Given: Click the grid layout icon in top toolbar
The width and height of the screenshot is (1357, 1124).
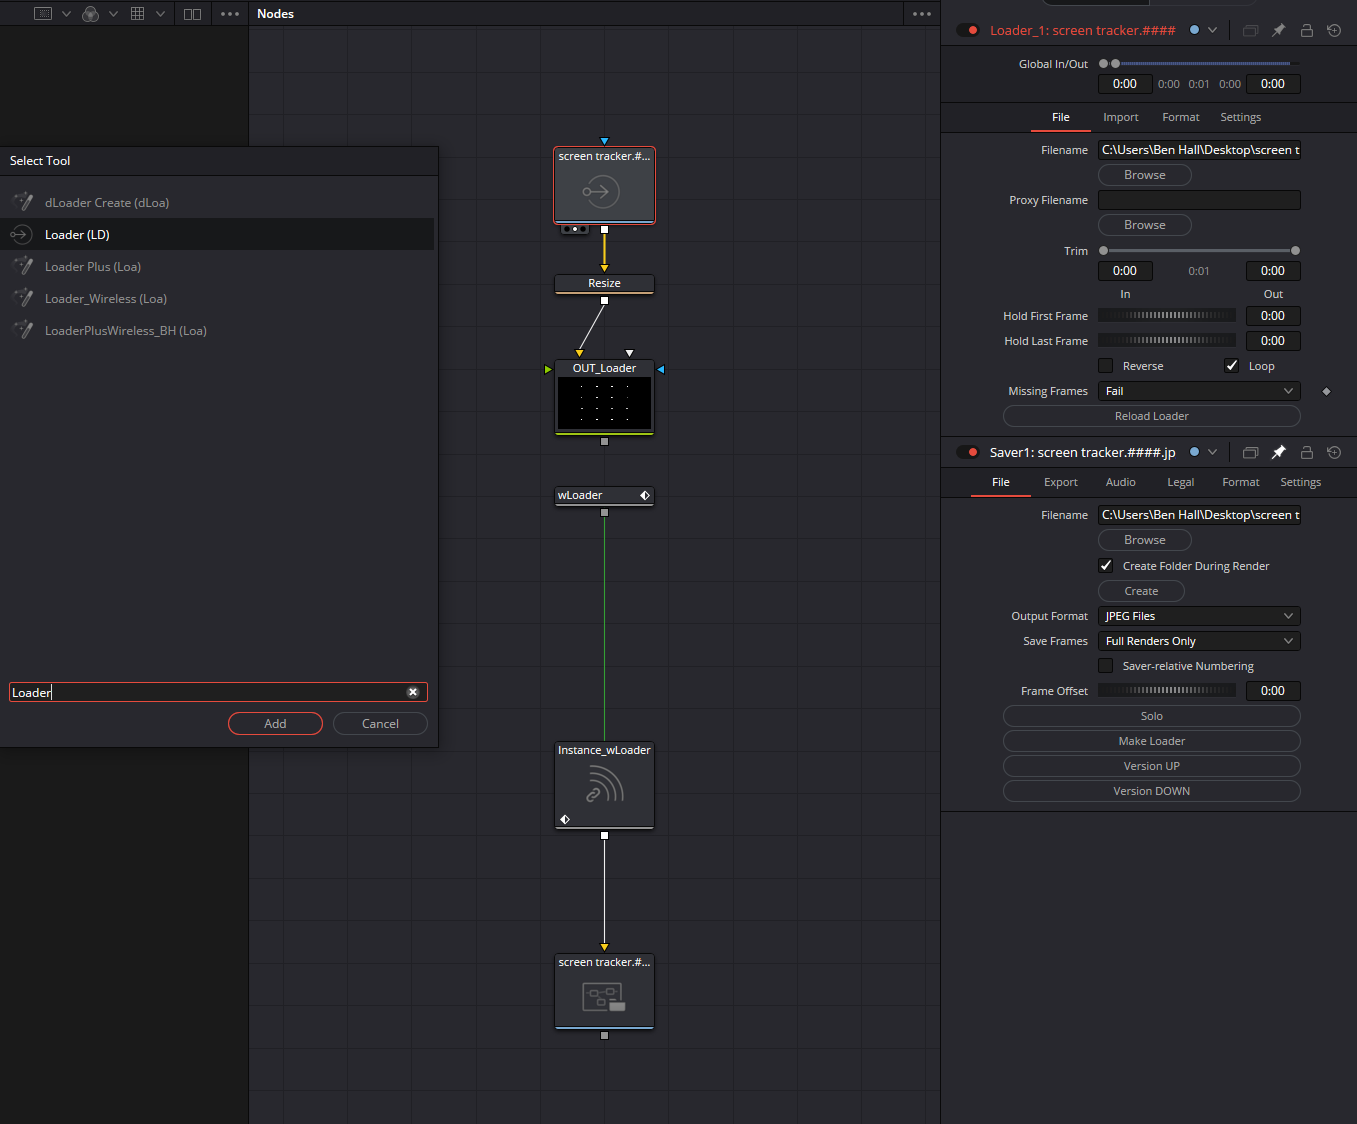Looking at the screenshot, I should 138,14.
